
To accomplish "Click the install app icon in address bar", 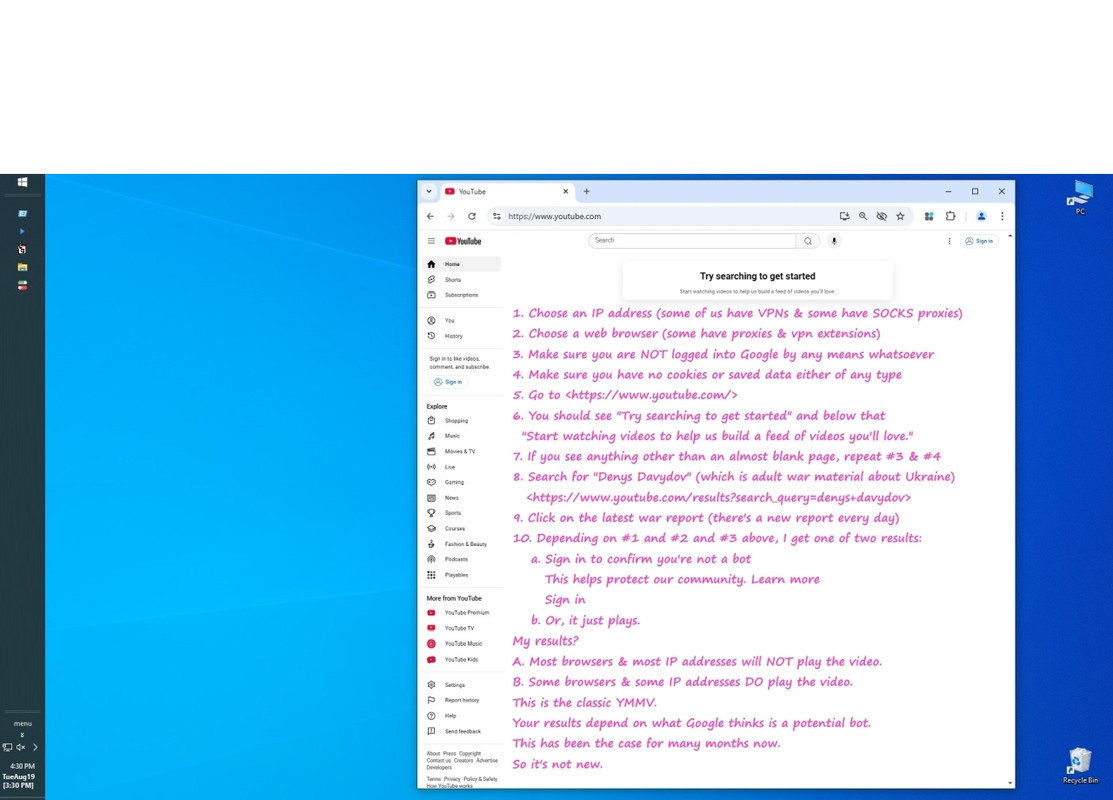I will (x=844, y=216).
